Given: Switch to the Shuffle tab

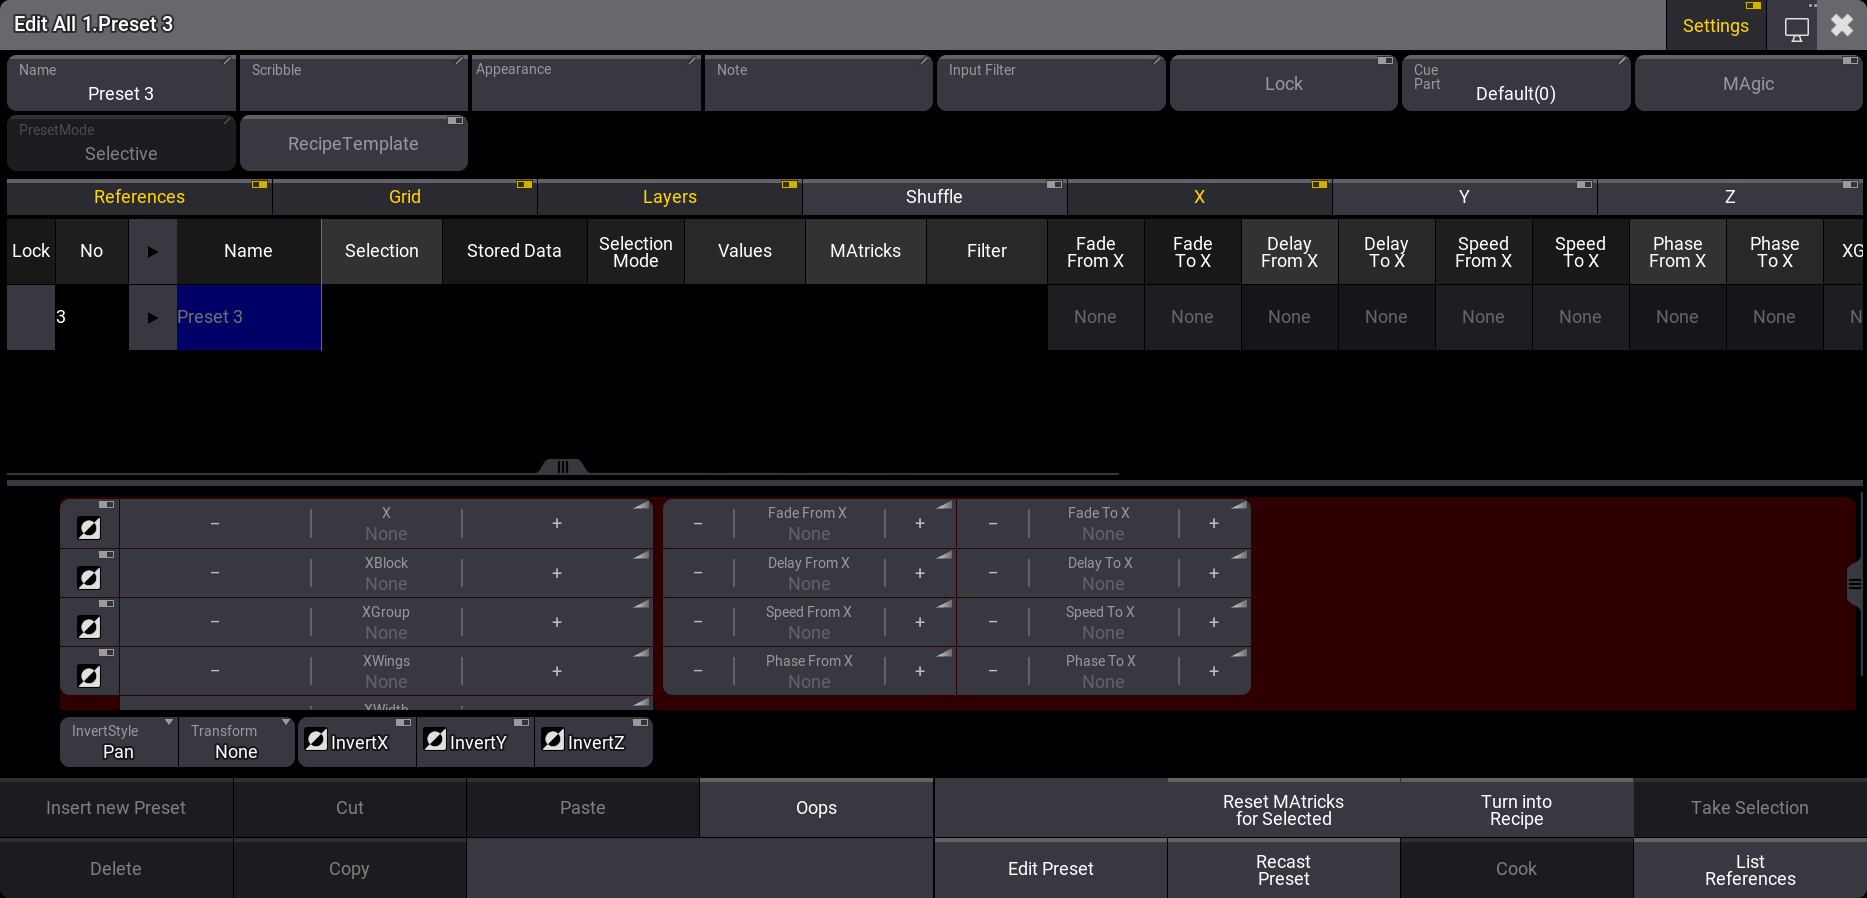Looking at the screenshot, I should pyautogui.click(x=934, y=197).
